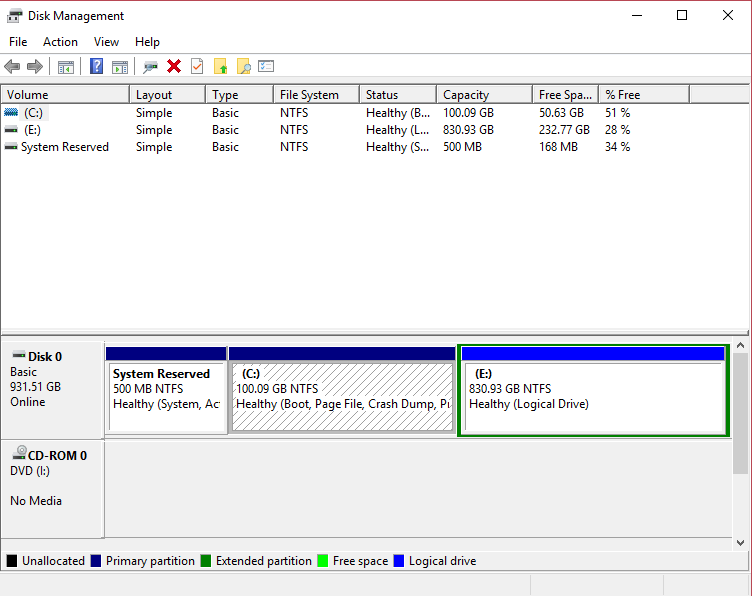Screen dimensions: 752x596
Task: Click the red X Delete icon
Action: [174, 66]
